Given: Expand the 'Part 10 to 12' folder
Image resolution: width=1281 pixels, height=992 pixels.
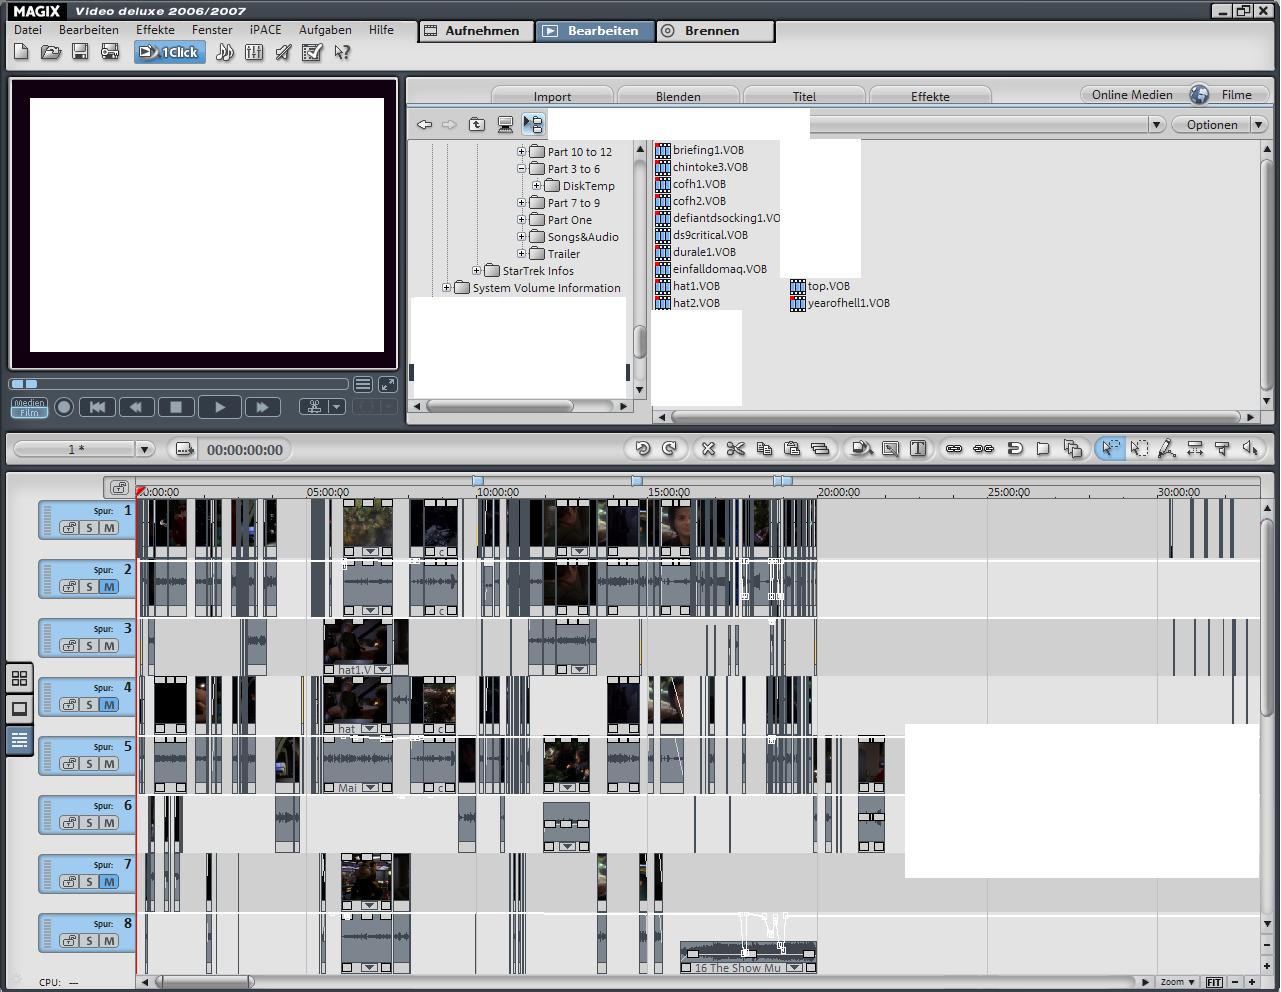Looking at the screenshot, I should (x=521, y=152).
